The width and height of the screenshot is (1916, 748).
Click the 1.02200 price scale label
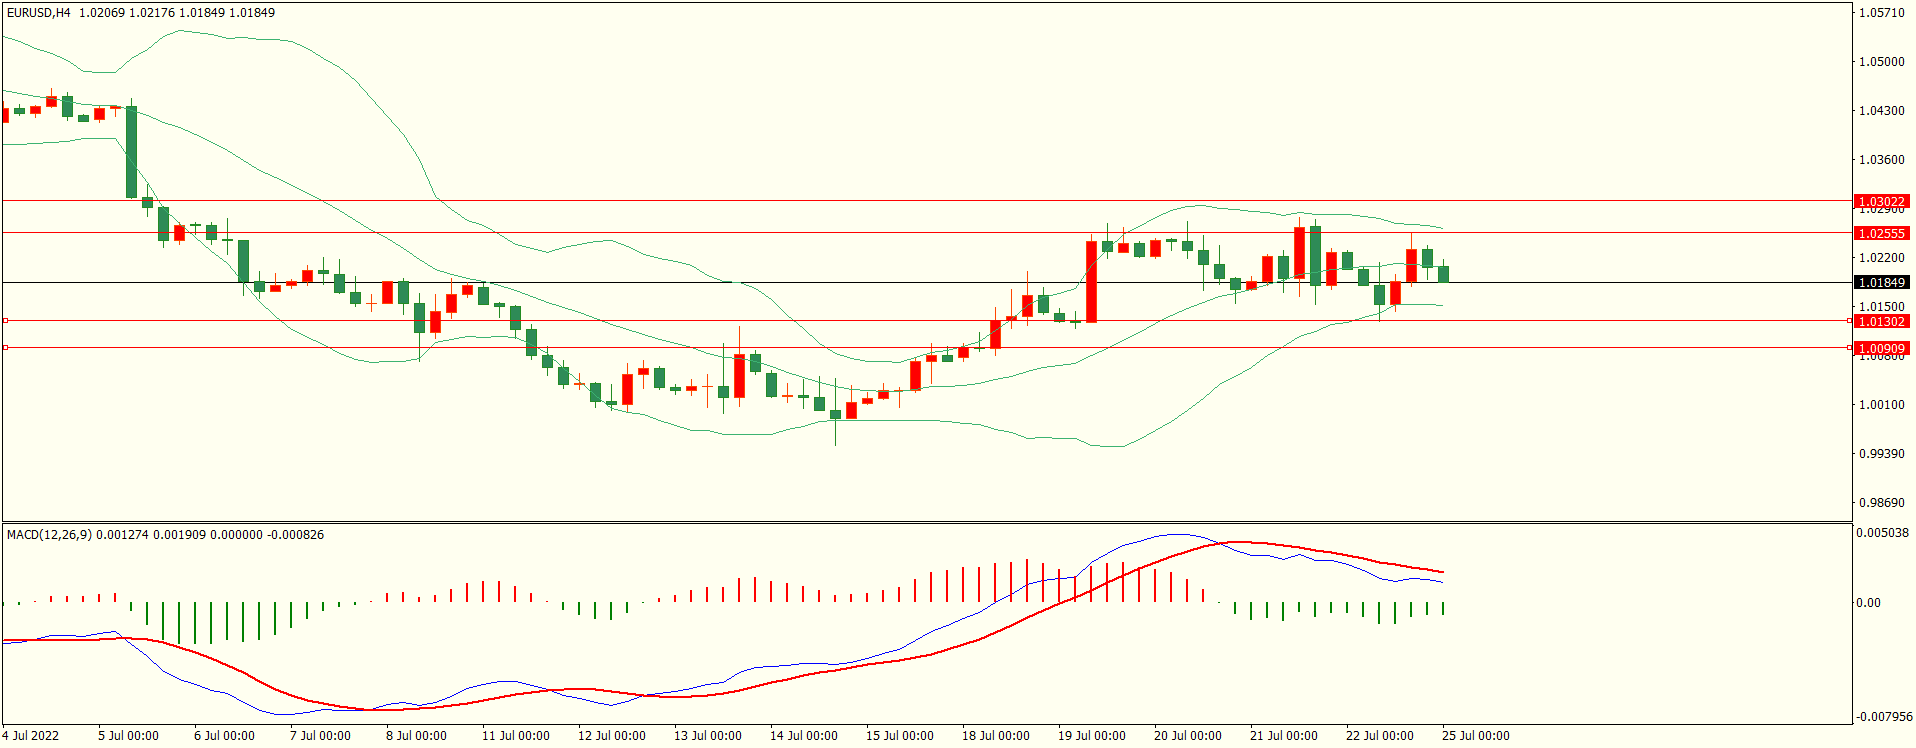coord(1881,258)
